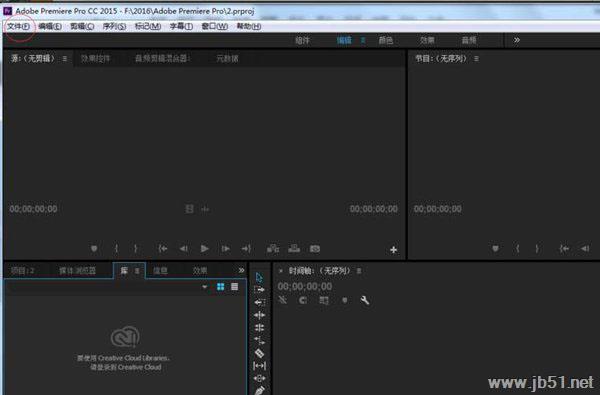Open the library selection dropdown arrow

pyautogui.click(x=205, y=287)
